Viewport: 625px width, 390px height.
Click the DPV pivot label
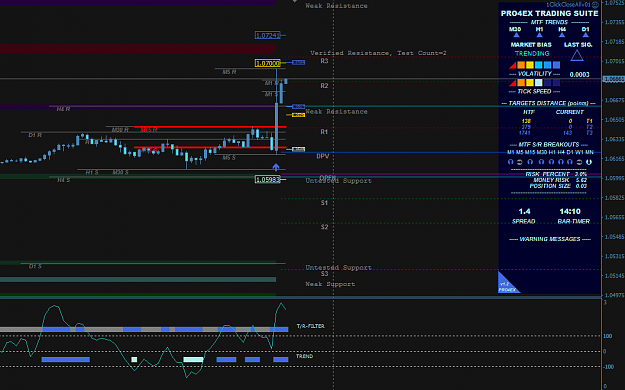(x=323, y=156)
